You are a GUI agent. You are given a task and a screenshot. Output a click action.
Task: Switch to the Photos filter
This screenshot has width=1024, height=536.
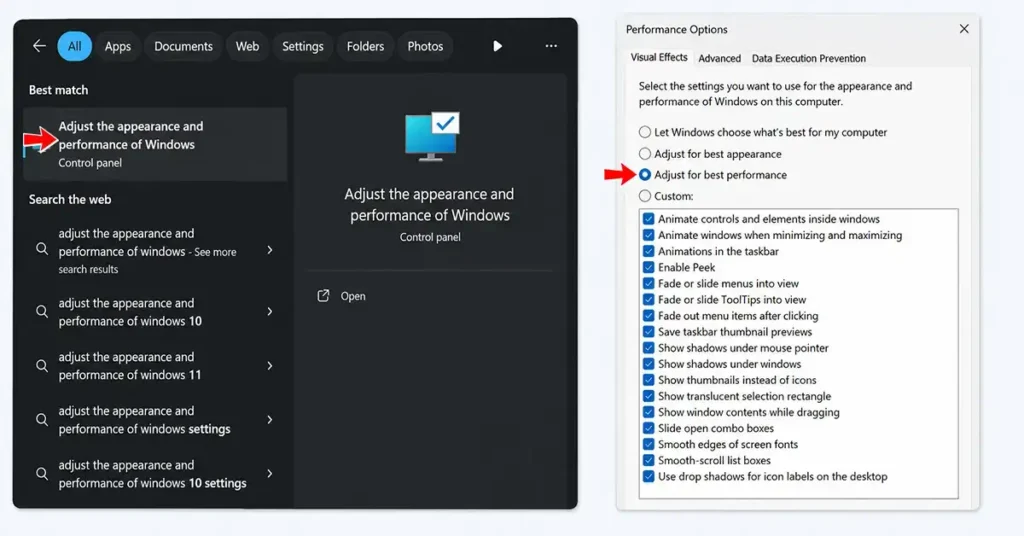425,46
